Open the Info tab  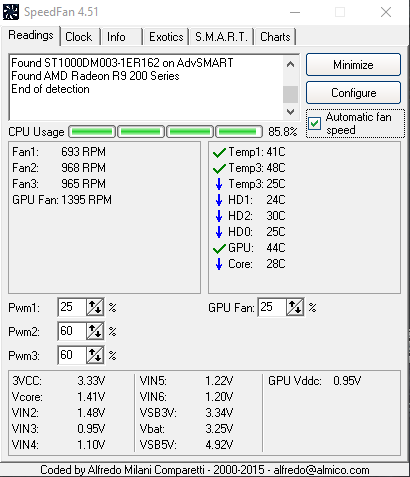pos(116,37)
